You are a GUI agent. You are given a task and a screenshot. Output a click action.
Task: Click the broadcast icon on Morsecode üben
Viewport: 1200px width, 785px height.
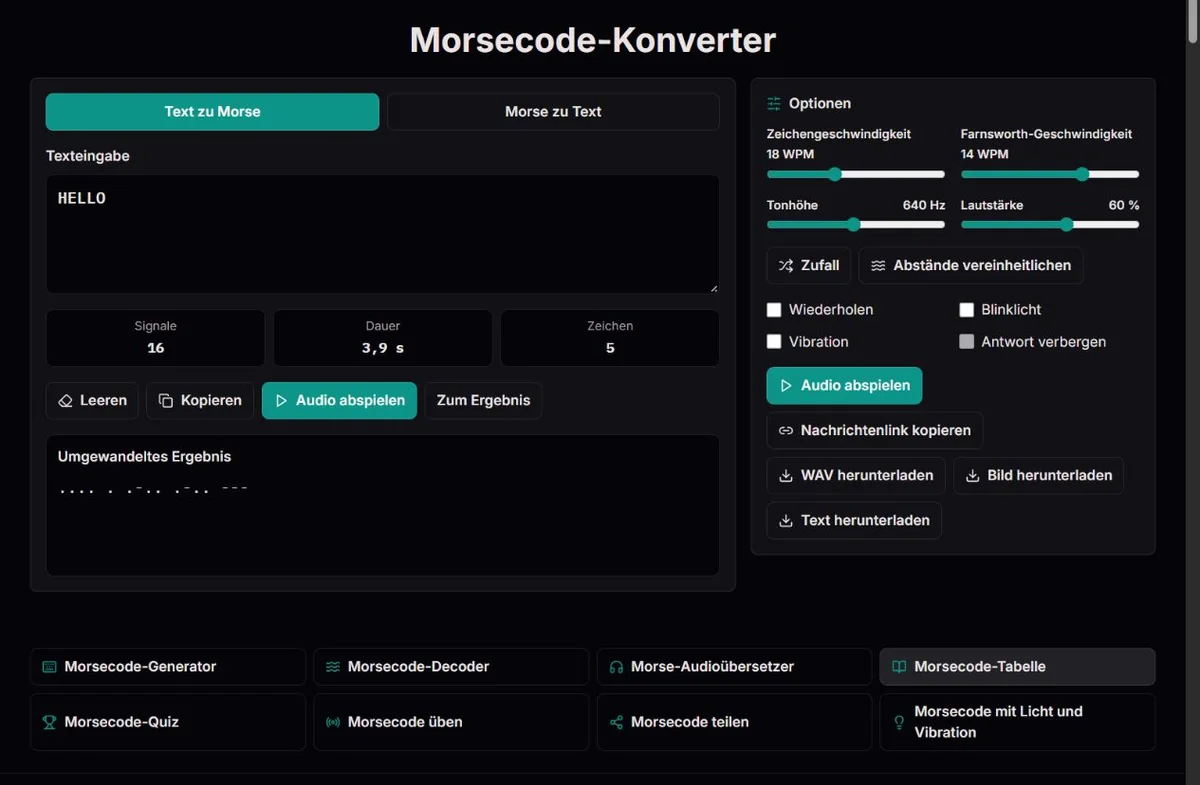[x=333, y=722]
